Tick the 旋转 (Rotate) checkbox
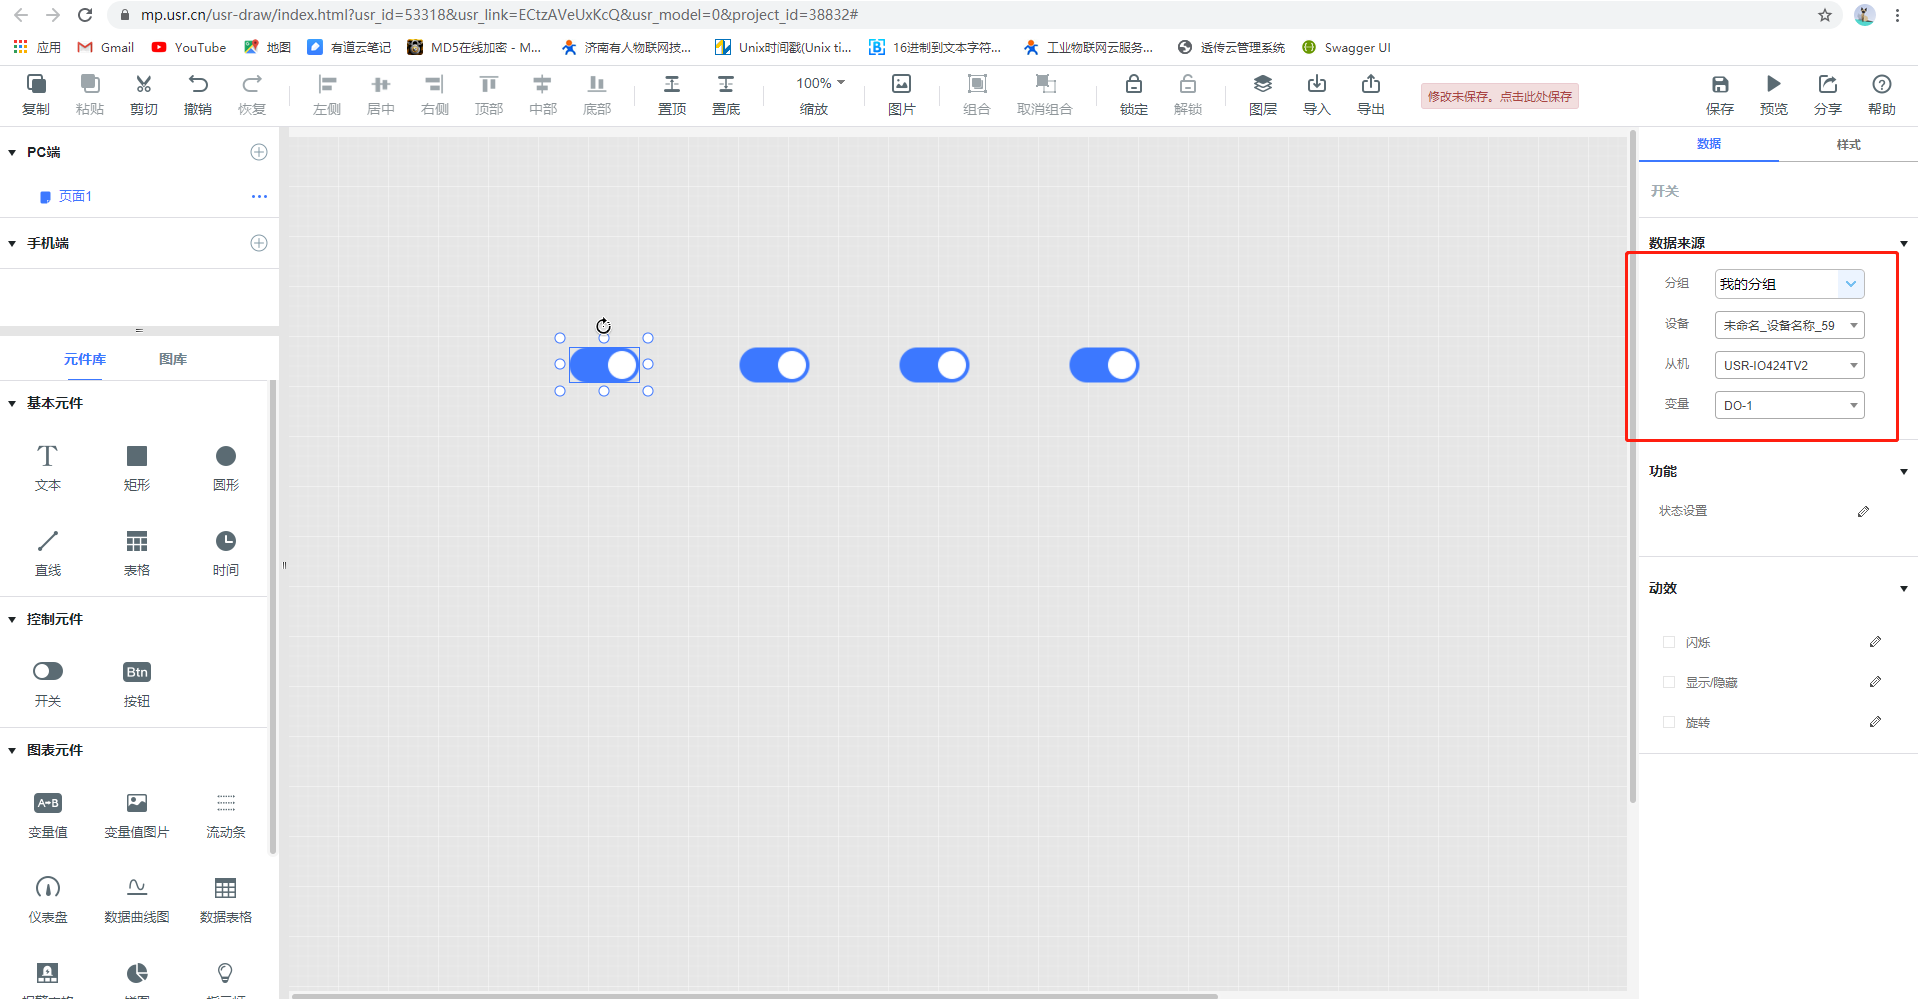The width and height of the screenshot is (1918, 999). 1668,722
